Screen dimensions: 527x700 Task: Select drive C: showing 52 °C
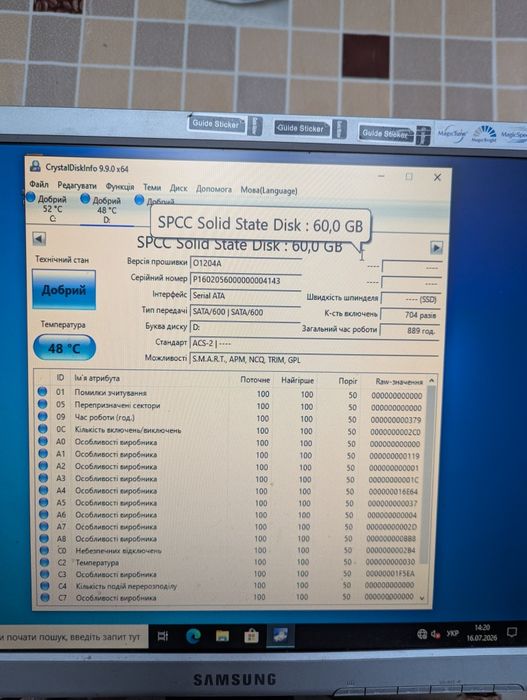point(49,207)
